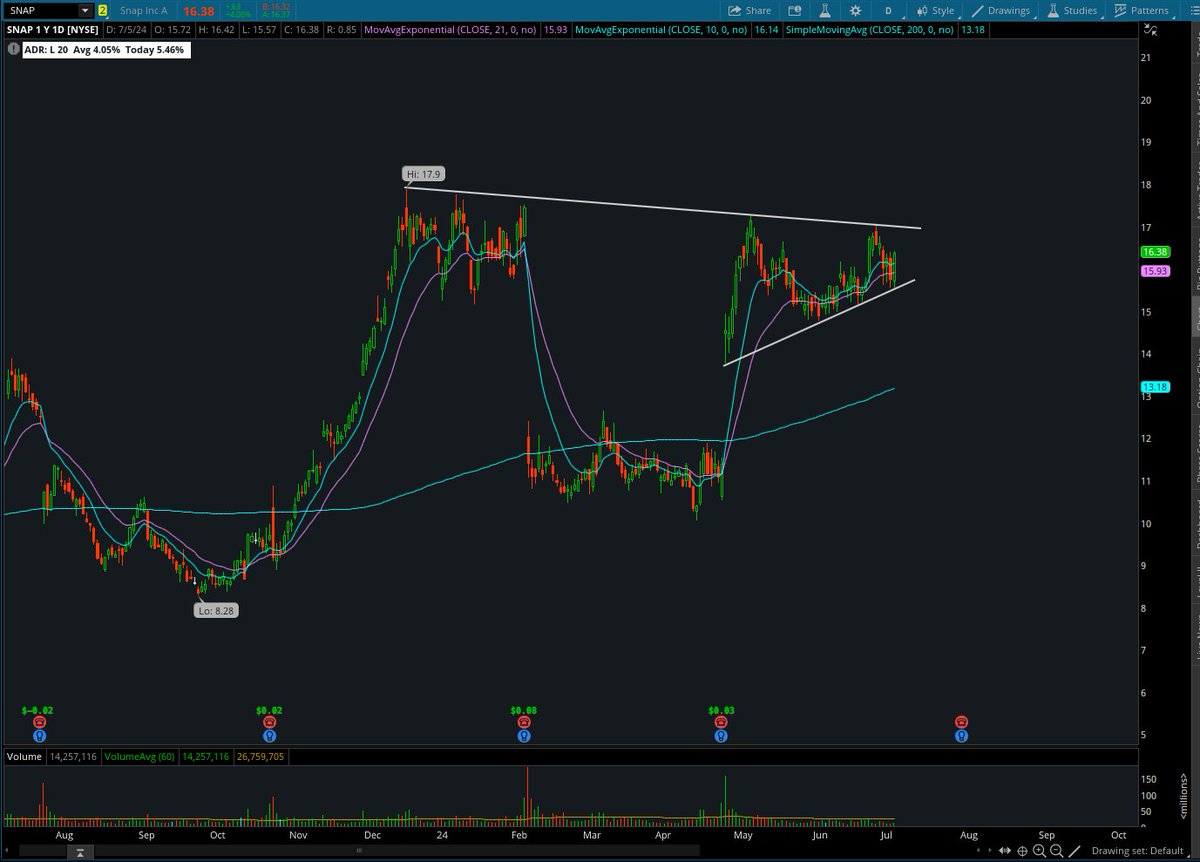Click the VolumeAvg (60) study label
The height and width of the screenshot is (862, 1200).
tap(138, 757)
